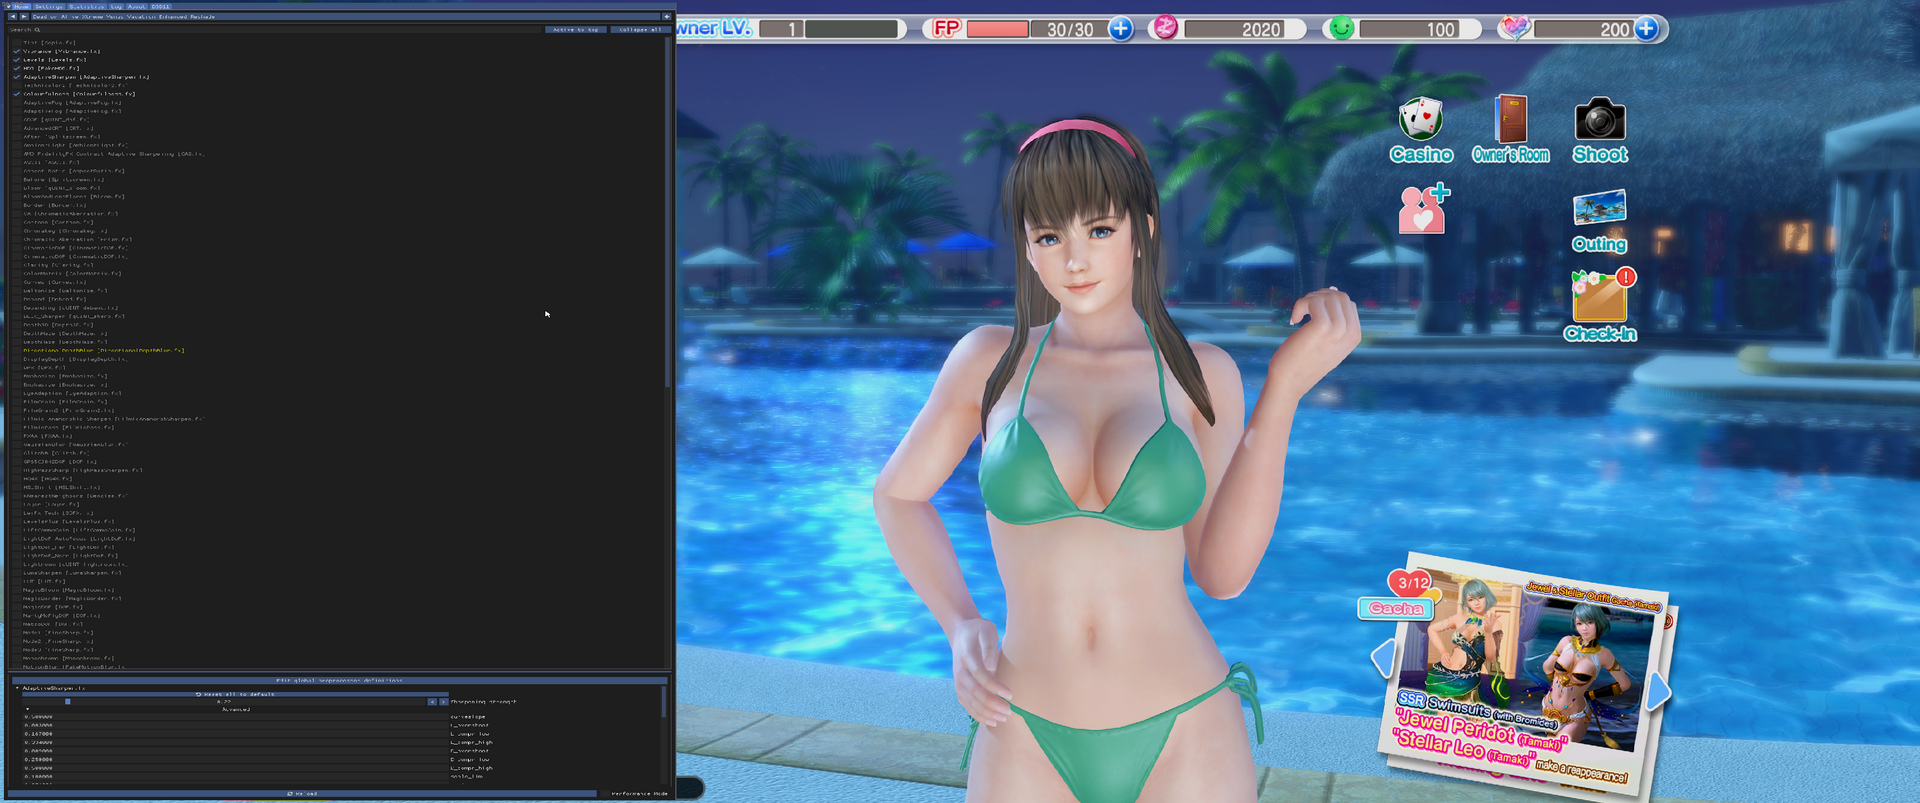Select the FilmGrain effect row
This screenshot has height=803, width=1920.
coord(65,402)
